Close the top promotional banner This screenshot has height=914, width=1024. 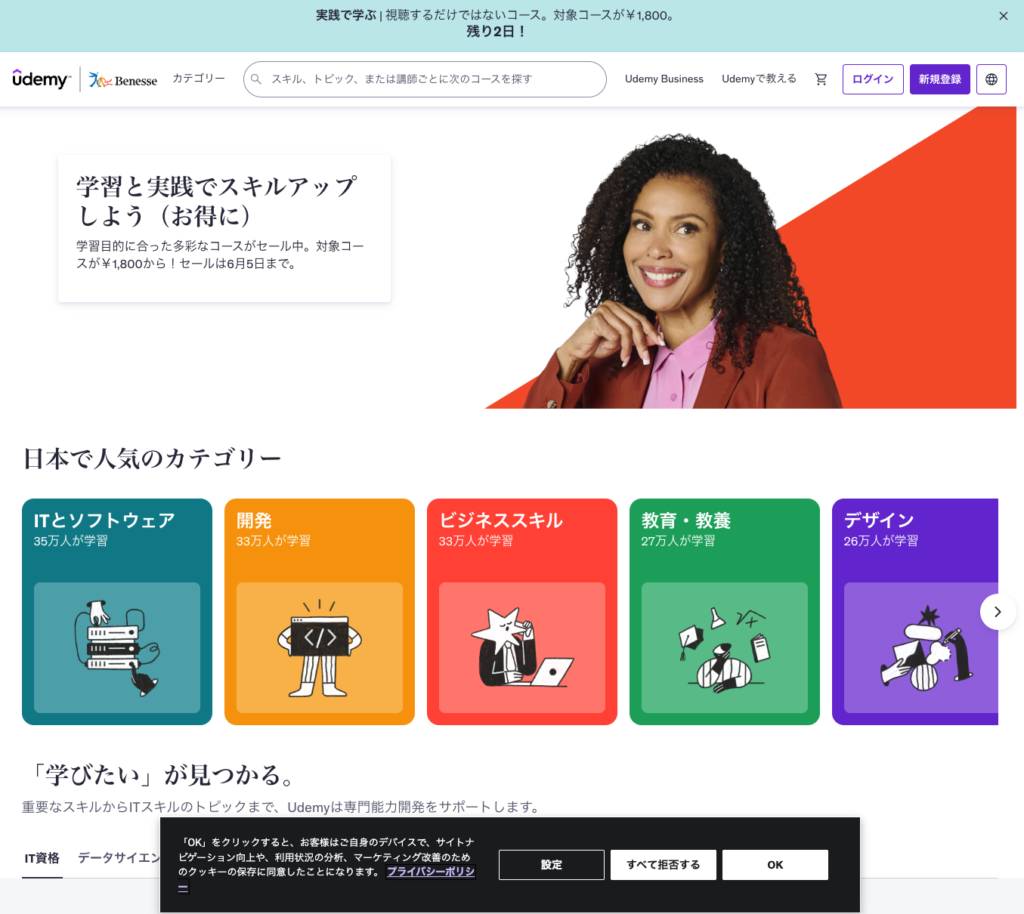click(1003, 16)
